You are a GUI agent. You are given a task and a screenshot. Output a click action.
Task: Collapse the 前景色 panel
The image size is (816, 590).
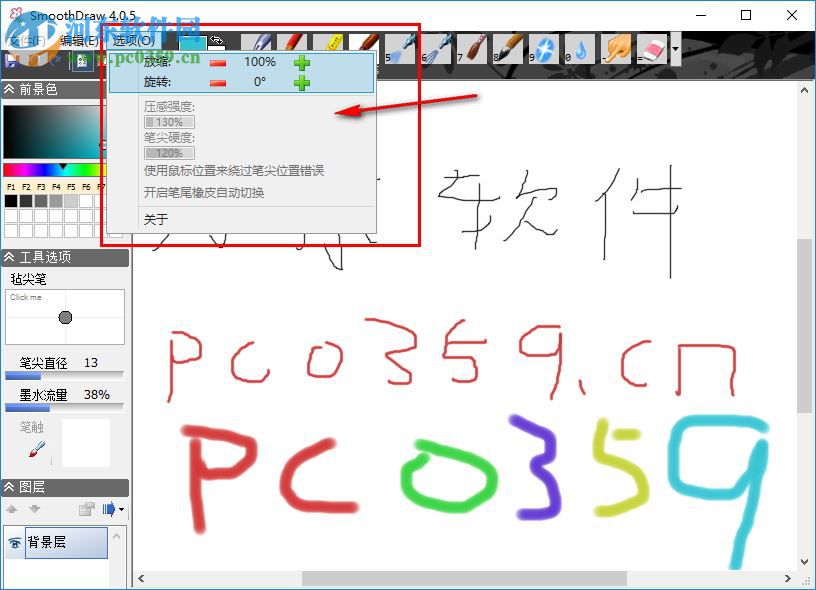(x=10, y=88)
